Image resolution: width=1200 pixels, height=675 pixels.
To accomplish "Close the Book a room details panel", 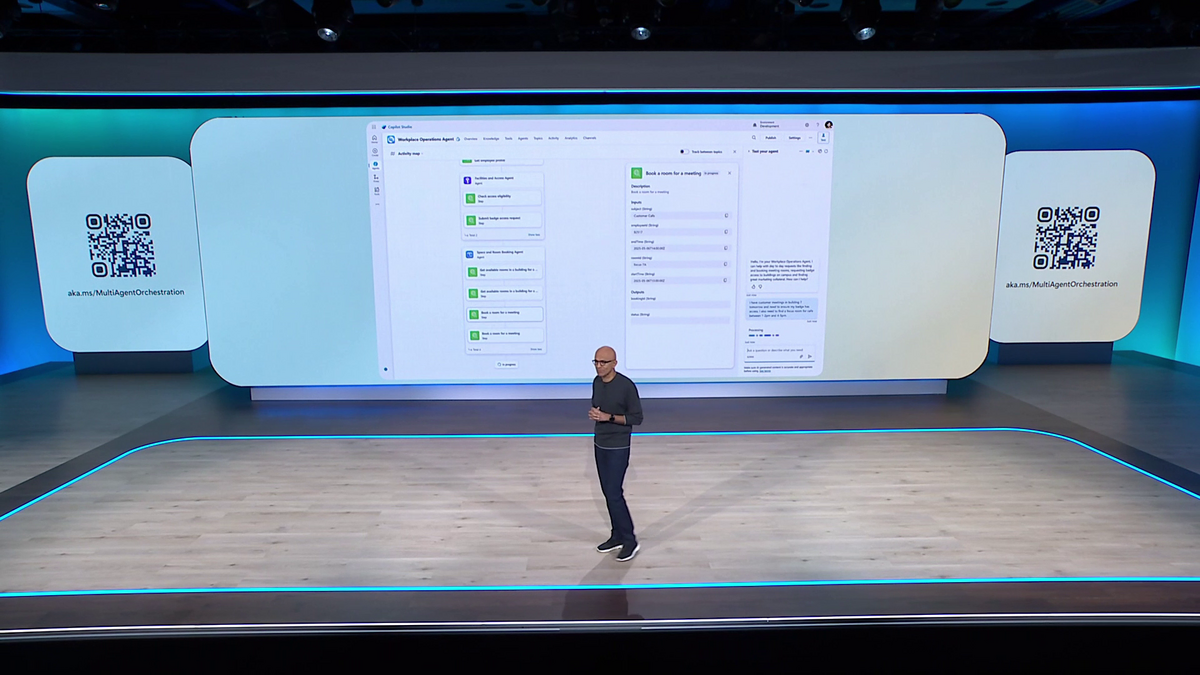I will (x=729, y=173).
